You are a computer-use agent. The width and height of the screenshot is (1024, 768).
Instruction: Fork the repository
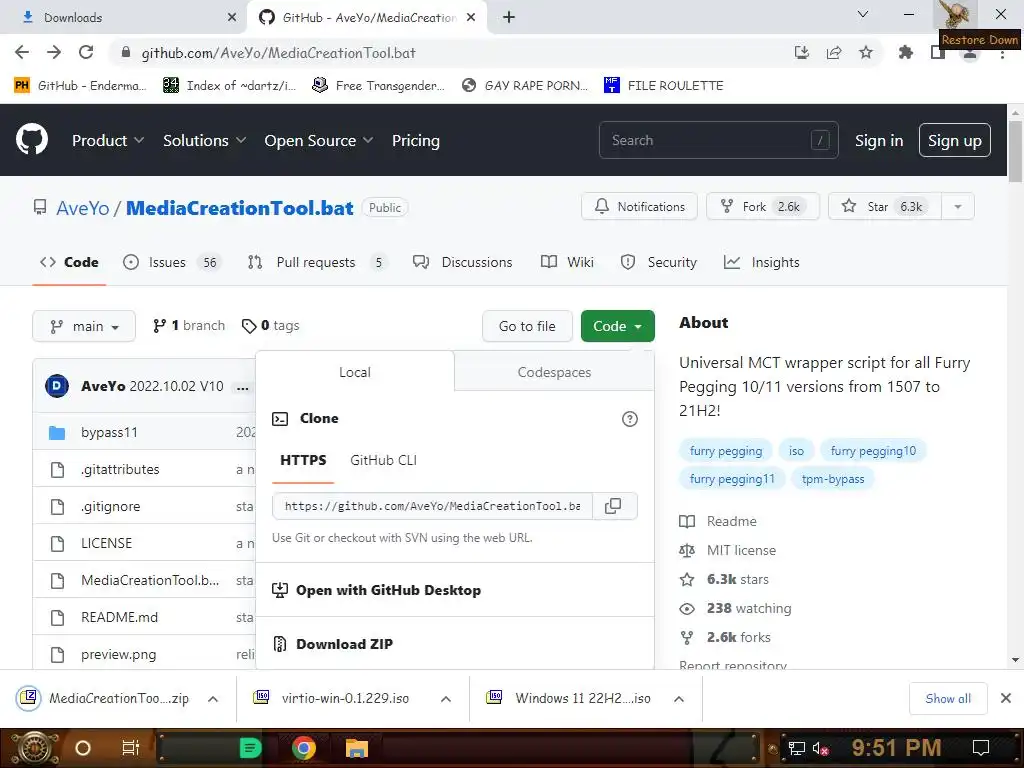coord(762,207)
